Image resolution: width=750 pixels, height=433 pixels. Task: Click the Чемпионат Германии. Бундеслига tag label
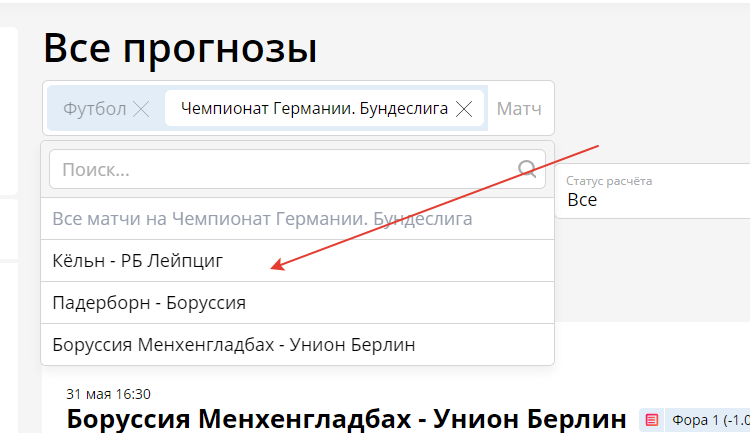(314, 109)
